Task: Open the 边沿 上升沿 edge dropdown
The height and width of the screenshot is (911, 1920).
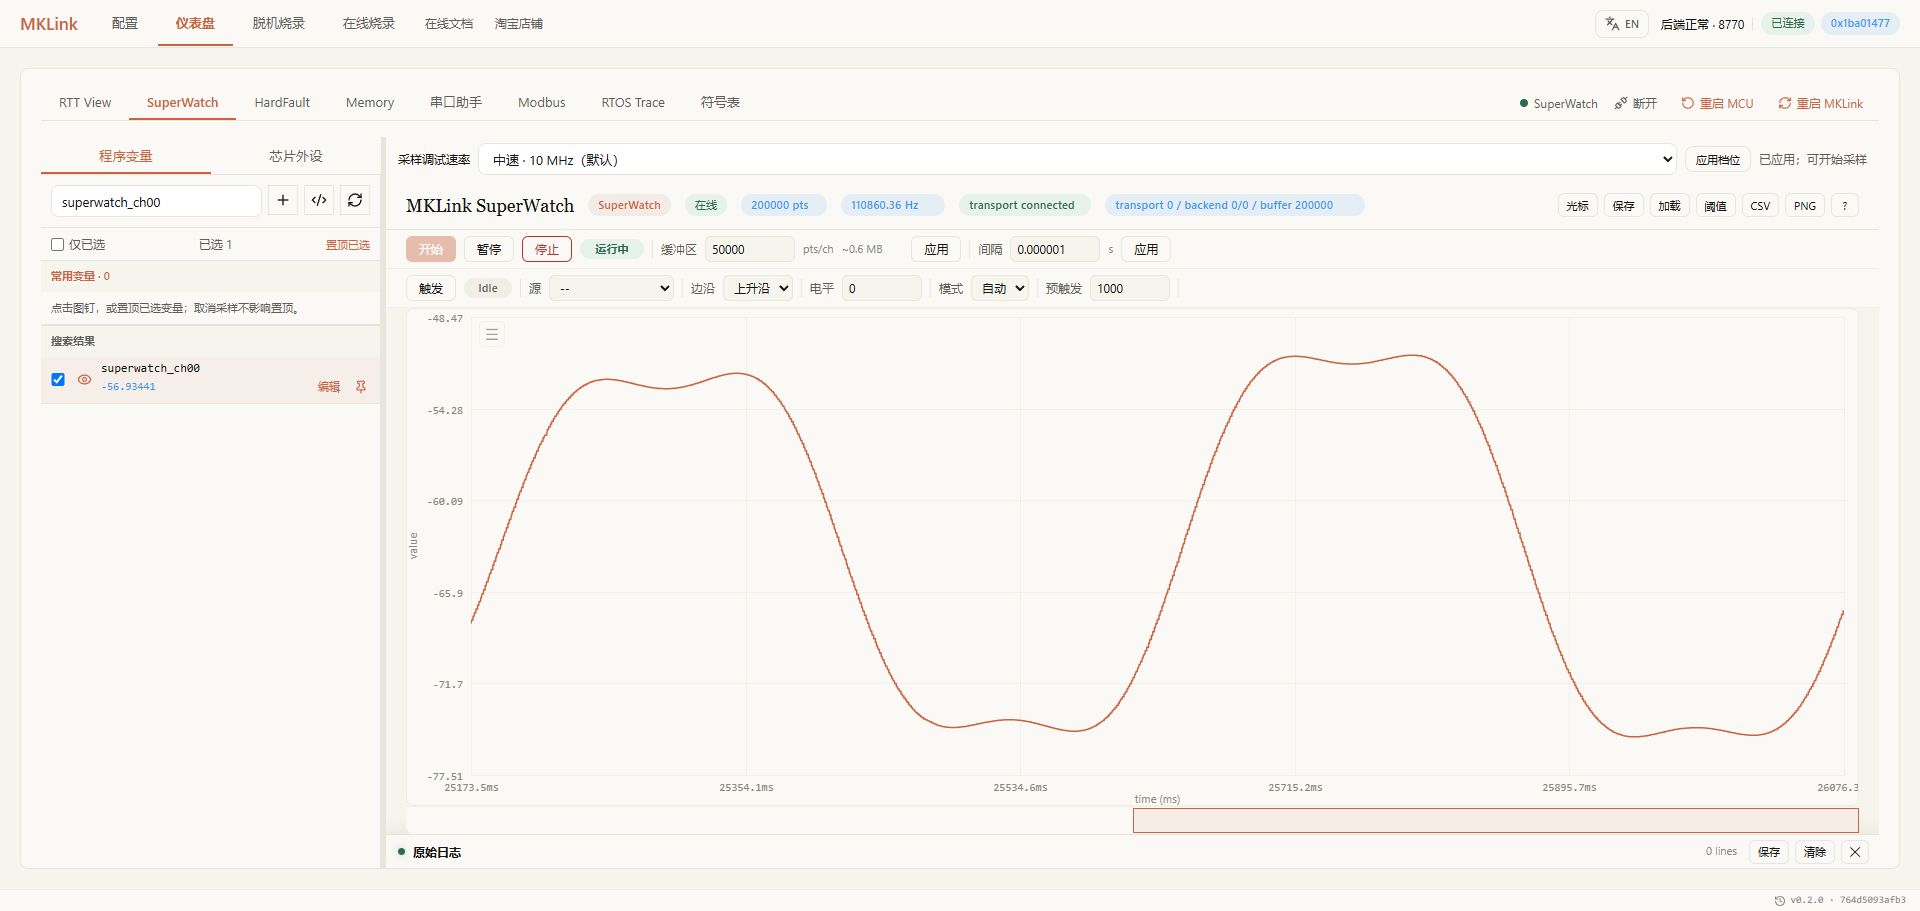Action: click(x=758, y=289)
